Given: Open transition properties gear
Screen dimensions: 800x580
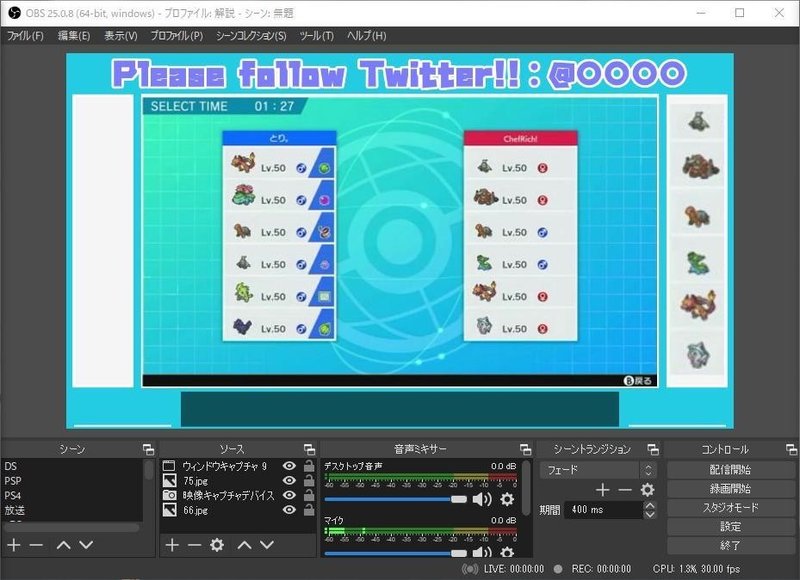Looking at the screenshot, I should pos(647,490).
